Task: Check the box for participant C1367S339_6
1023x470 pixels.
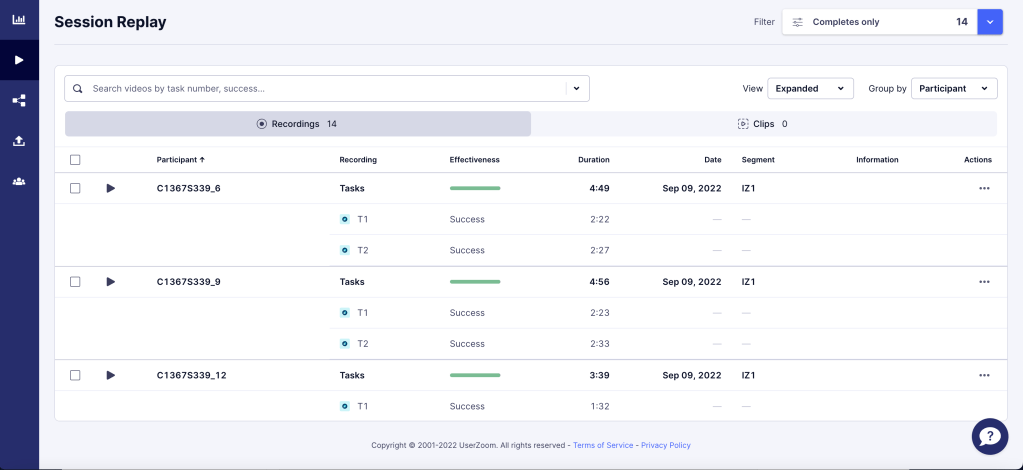Action: click(x=75, y=188)
